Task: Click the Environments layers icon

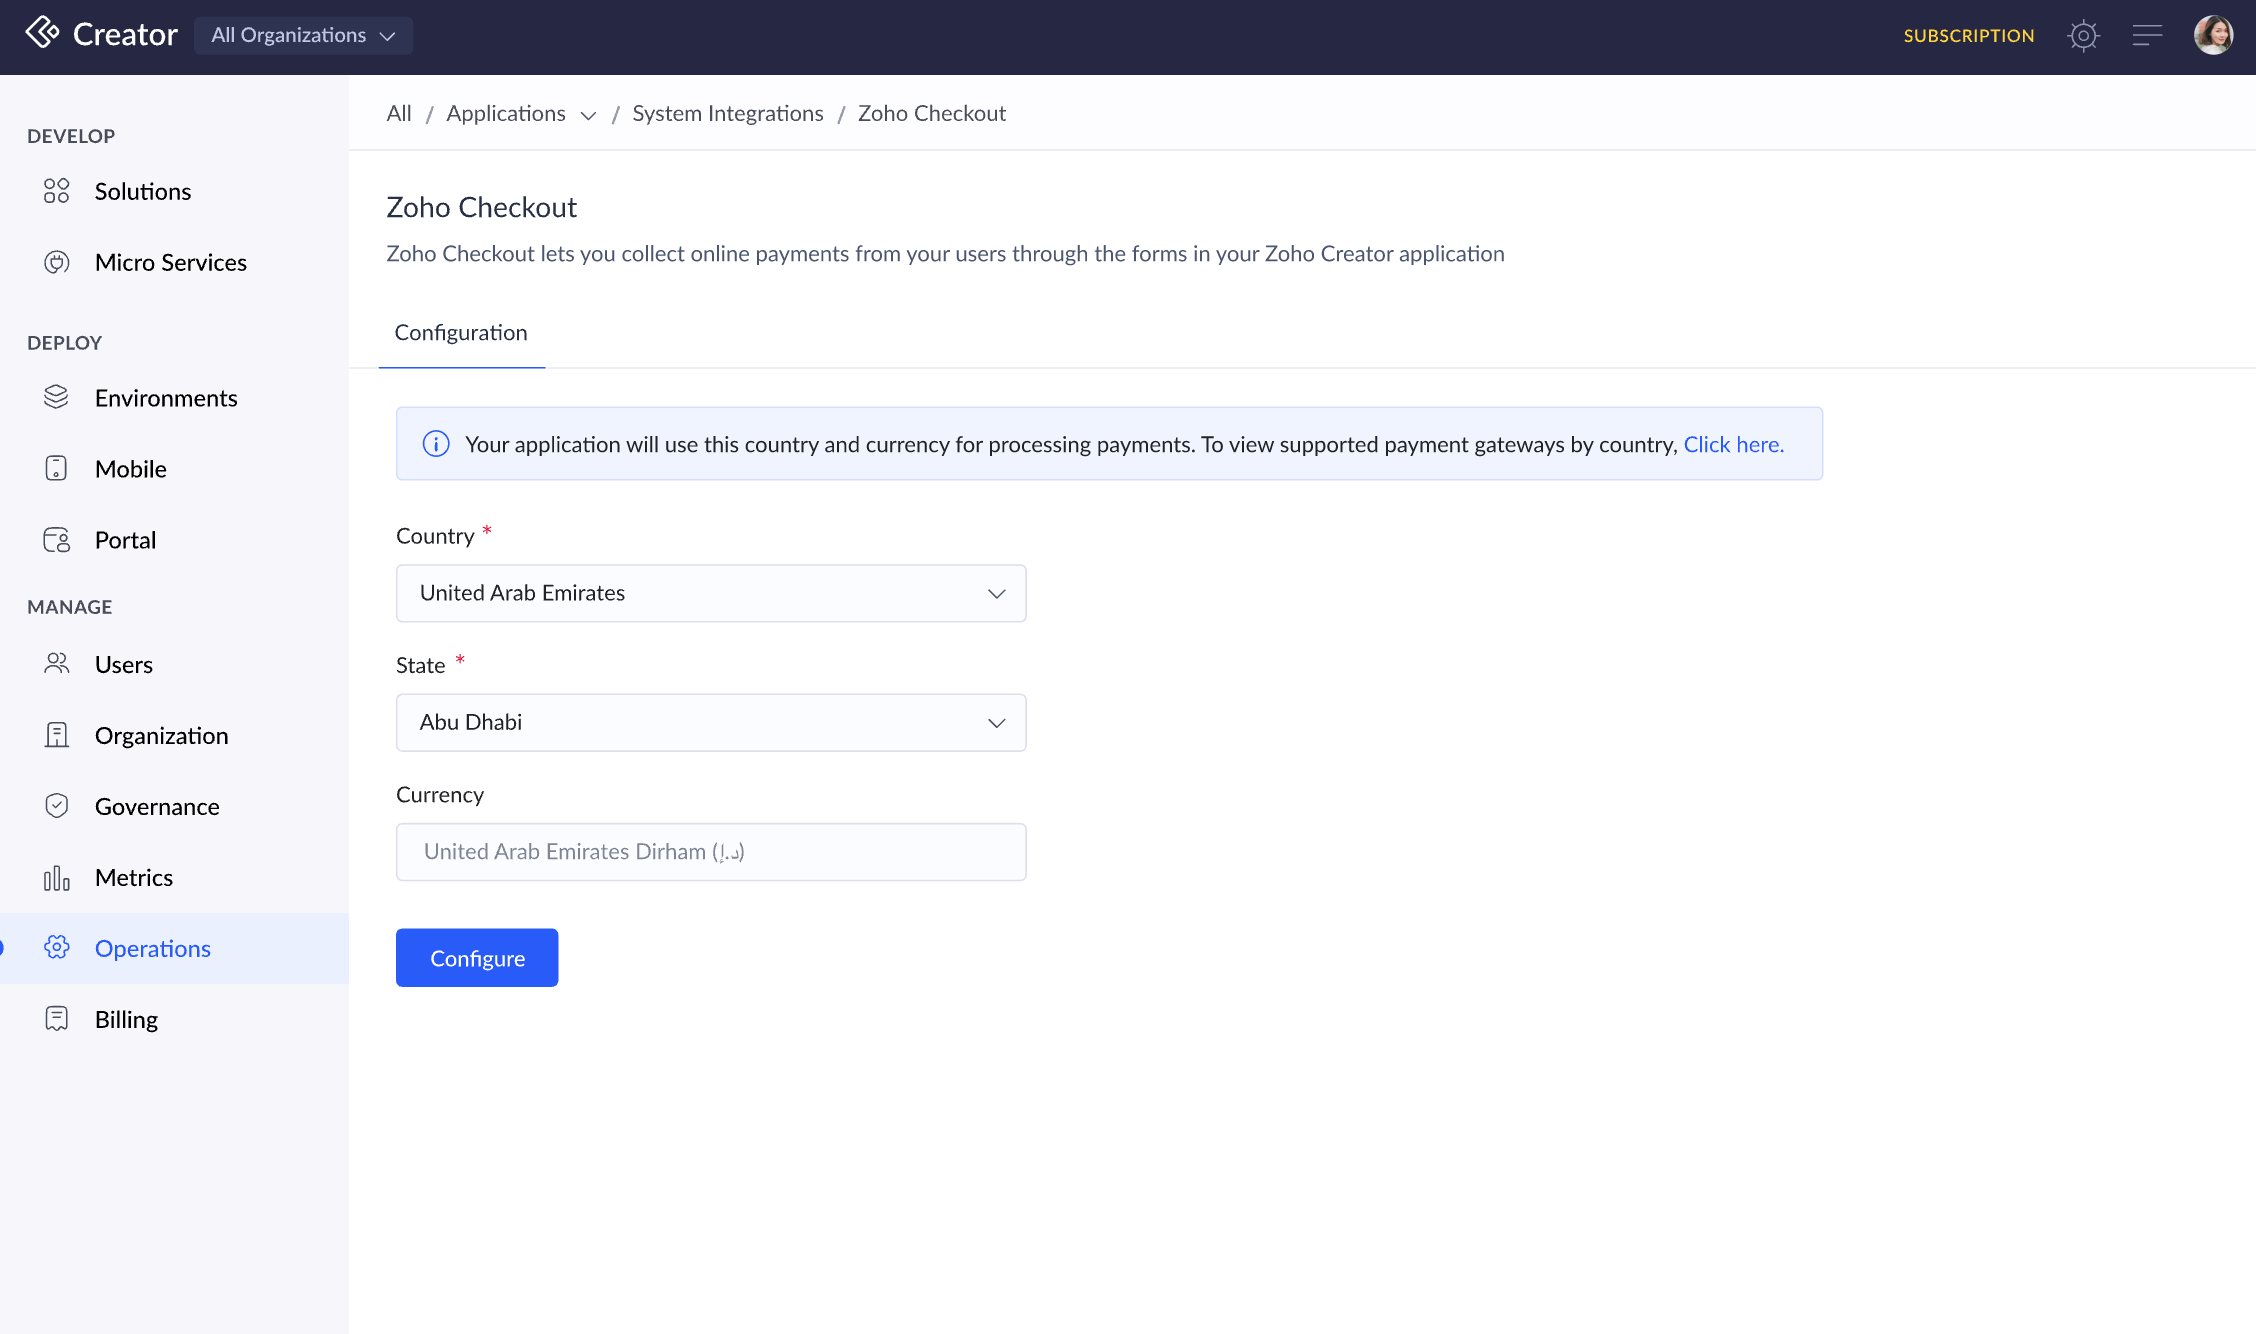Action: coord(57,398)
